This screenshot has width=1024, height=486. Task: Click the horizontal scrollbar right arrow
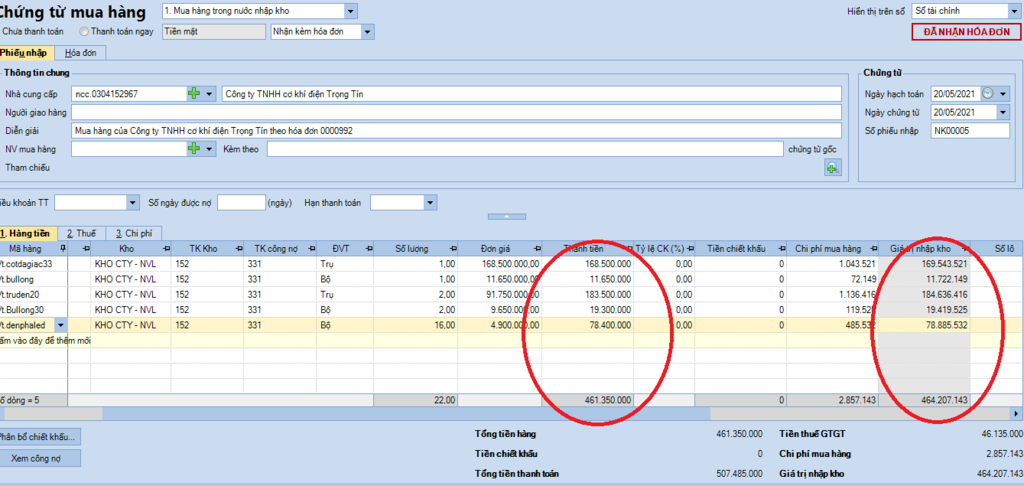(1016, 414)
